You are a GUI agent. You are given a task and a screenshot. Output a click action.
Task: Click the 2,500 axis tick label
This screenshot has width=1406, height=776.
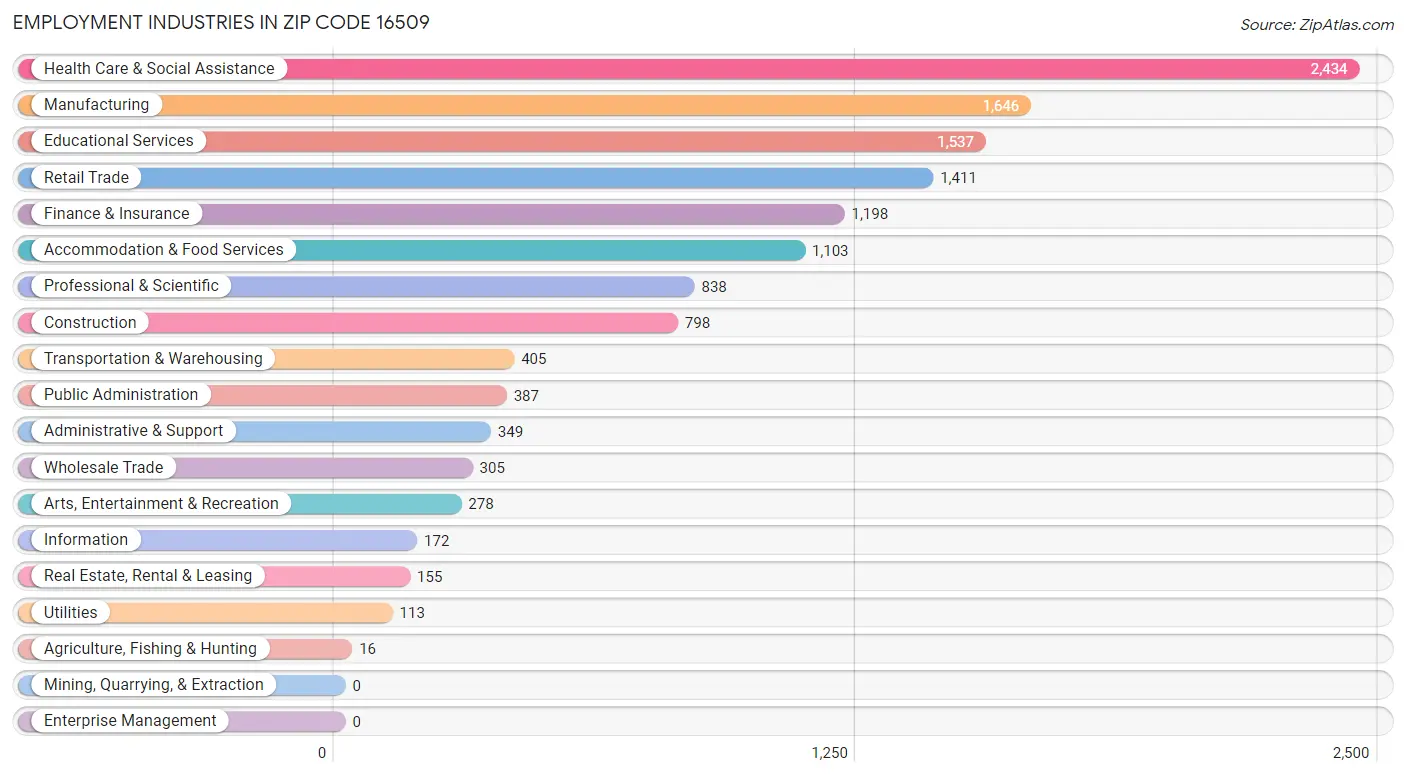tap(1351, 753)
